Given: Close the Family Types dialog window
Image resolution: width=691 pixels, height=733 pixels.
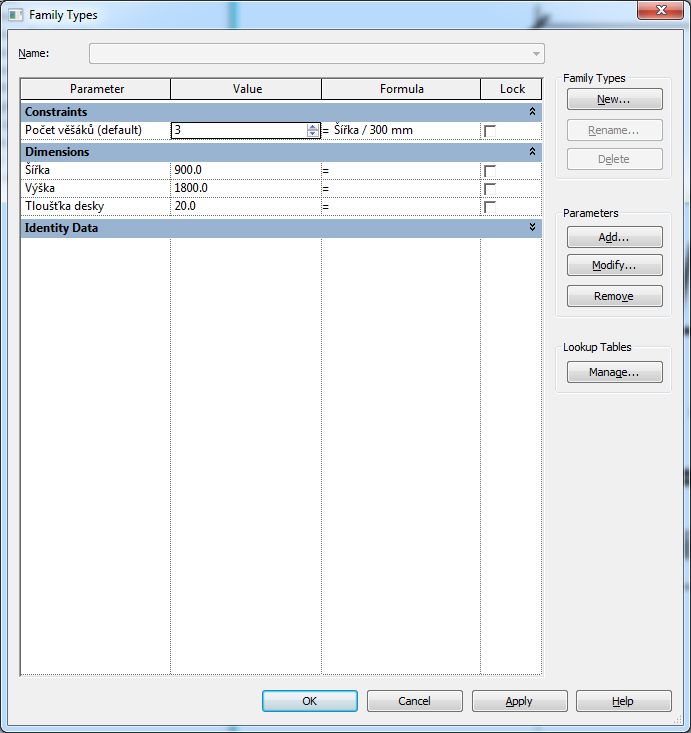Looking at the screenshot, I should [x=658, y=11].
